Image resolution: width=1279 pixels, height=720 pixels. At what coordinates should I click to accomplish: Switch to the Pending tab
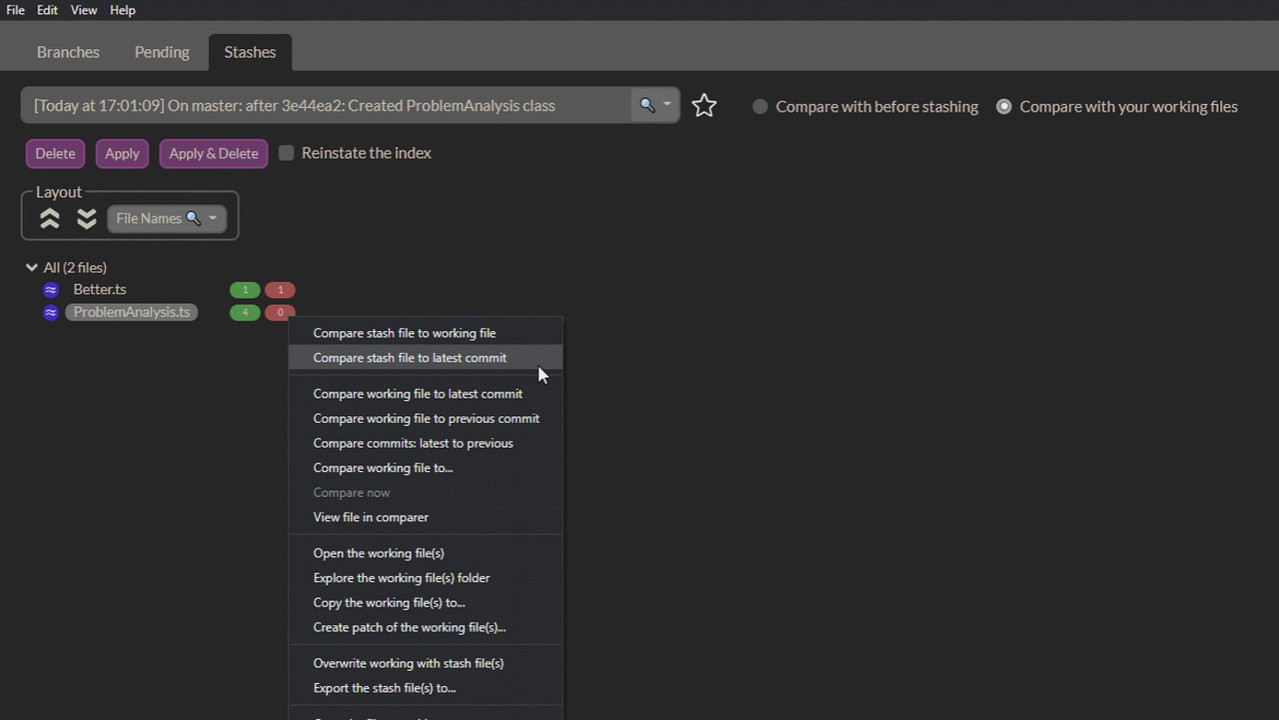pyautogui.click(x=162, y=52)
